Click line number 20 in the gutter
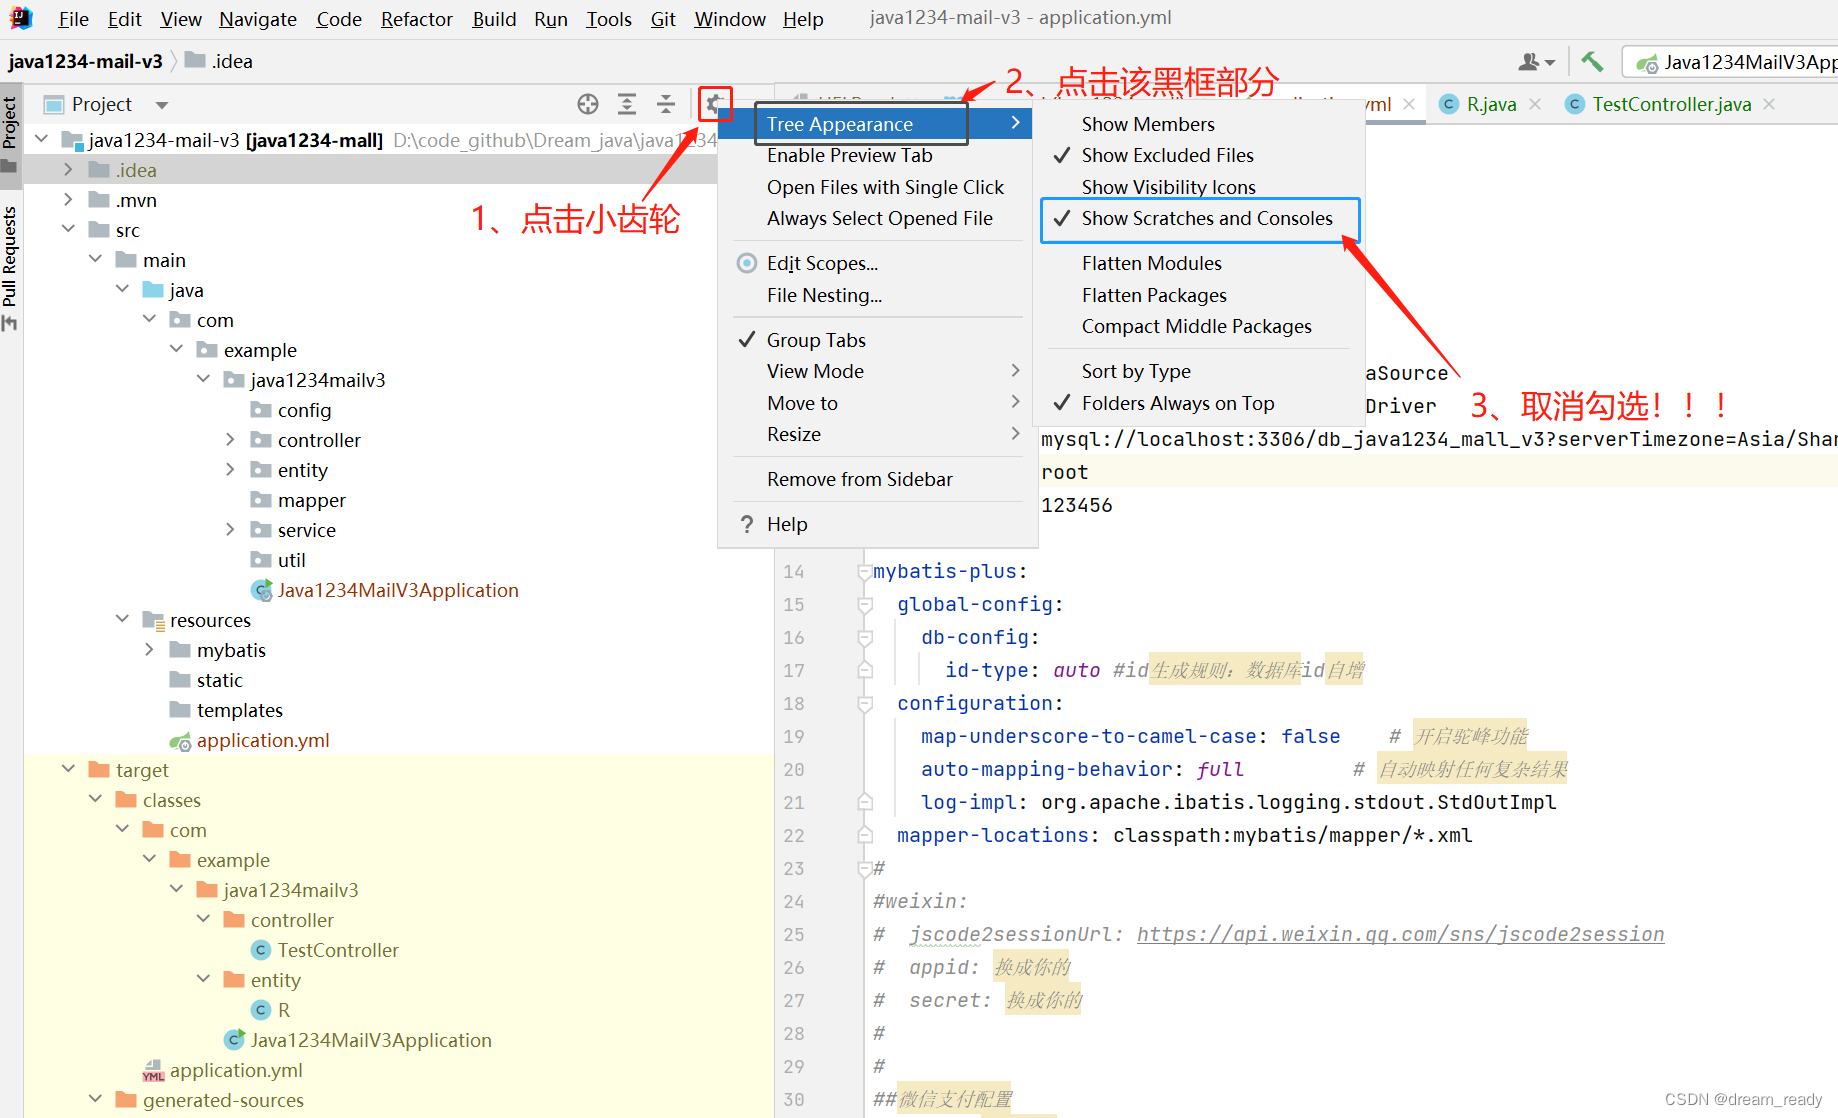 pos(794,769)
